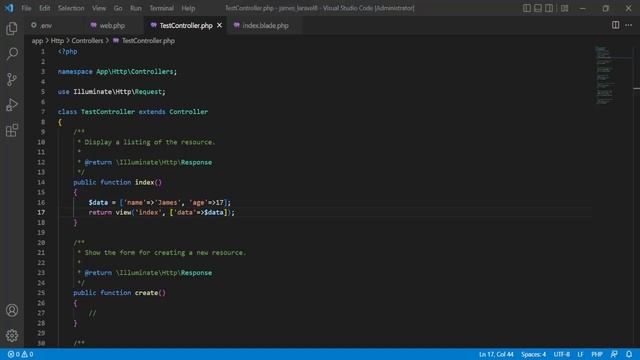Image resolution: width=640 pixels, height=360 pixels.
Task: Open the Help menu
Action: pyautogui.click(x=188, y=8)
